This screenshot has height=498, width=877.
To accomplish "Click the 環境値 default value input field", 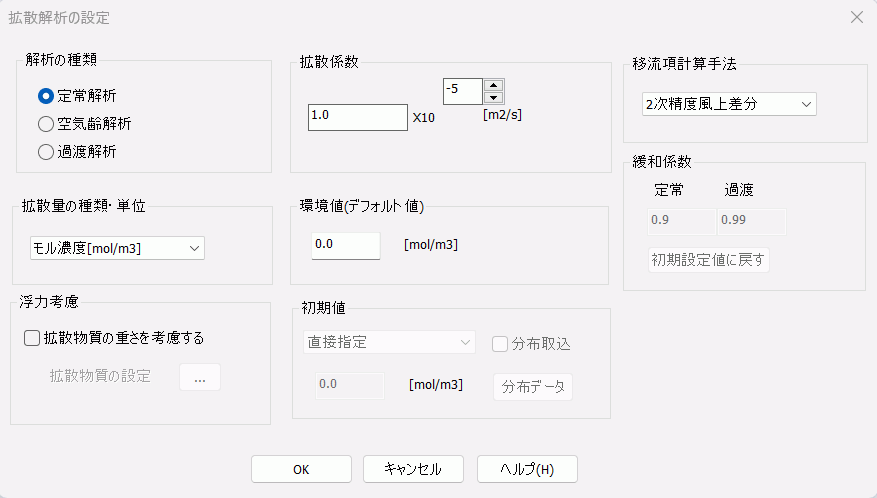I will coord(345,245).
